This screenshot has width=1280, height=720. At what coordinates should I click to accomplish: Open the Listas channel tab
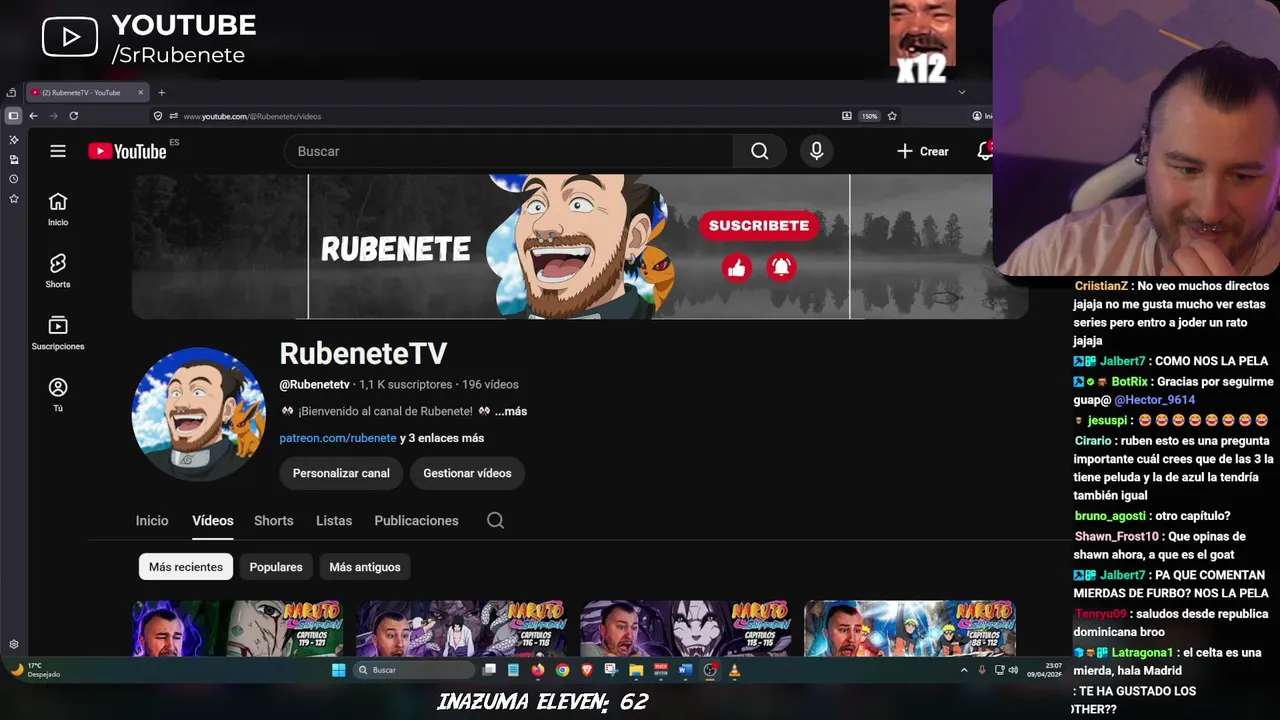pyautogui.click(x=334, y=520)
